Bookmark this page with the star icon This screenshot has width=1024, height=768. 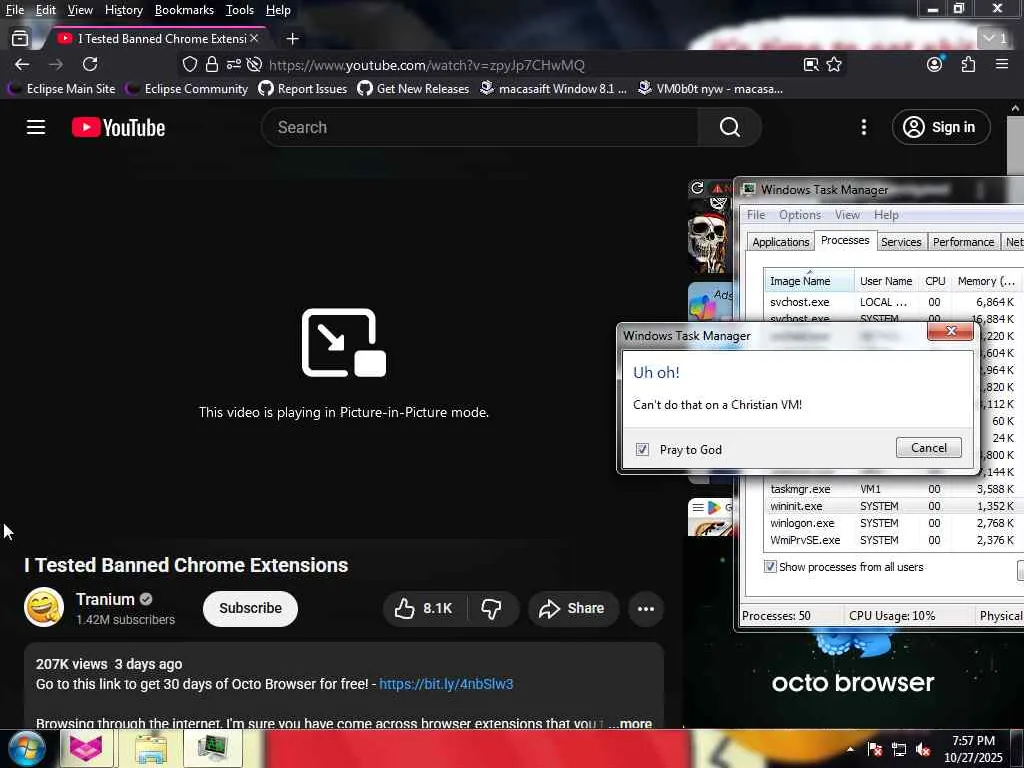(834, 64)
